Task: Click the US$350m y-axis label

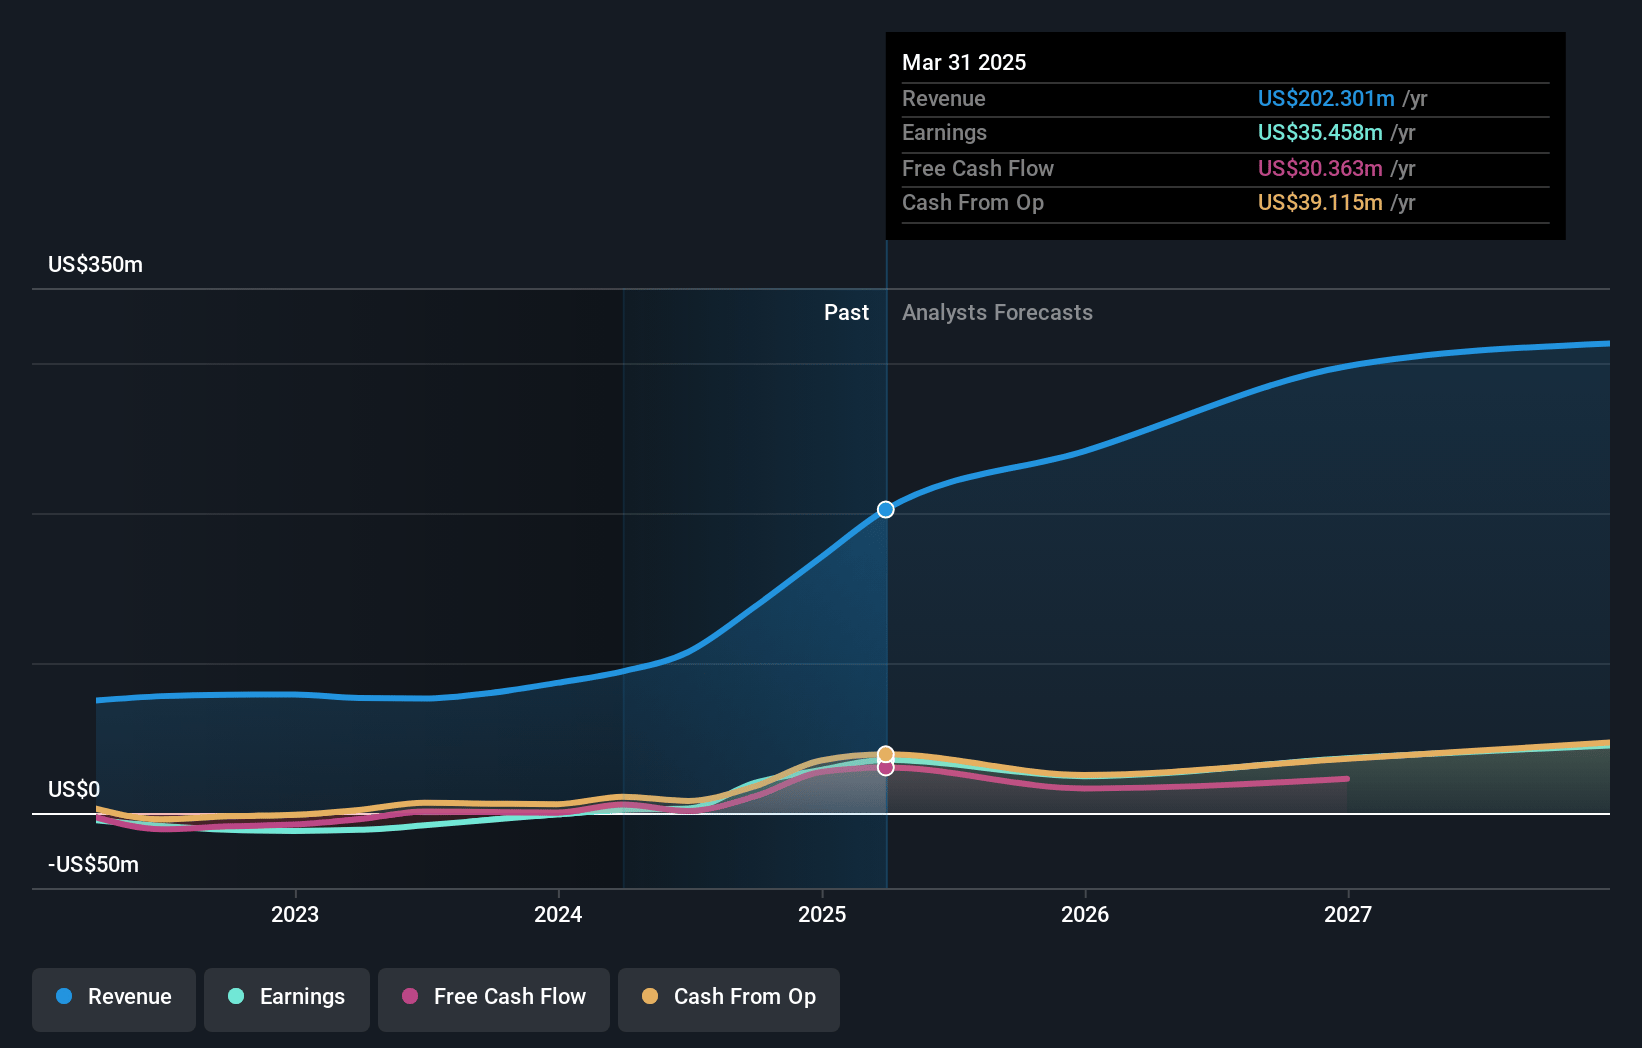Action: click(95, 264)
